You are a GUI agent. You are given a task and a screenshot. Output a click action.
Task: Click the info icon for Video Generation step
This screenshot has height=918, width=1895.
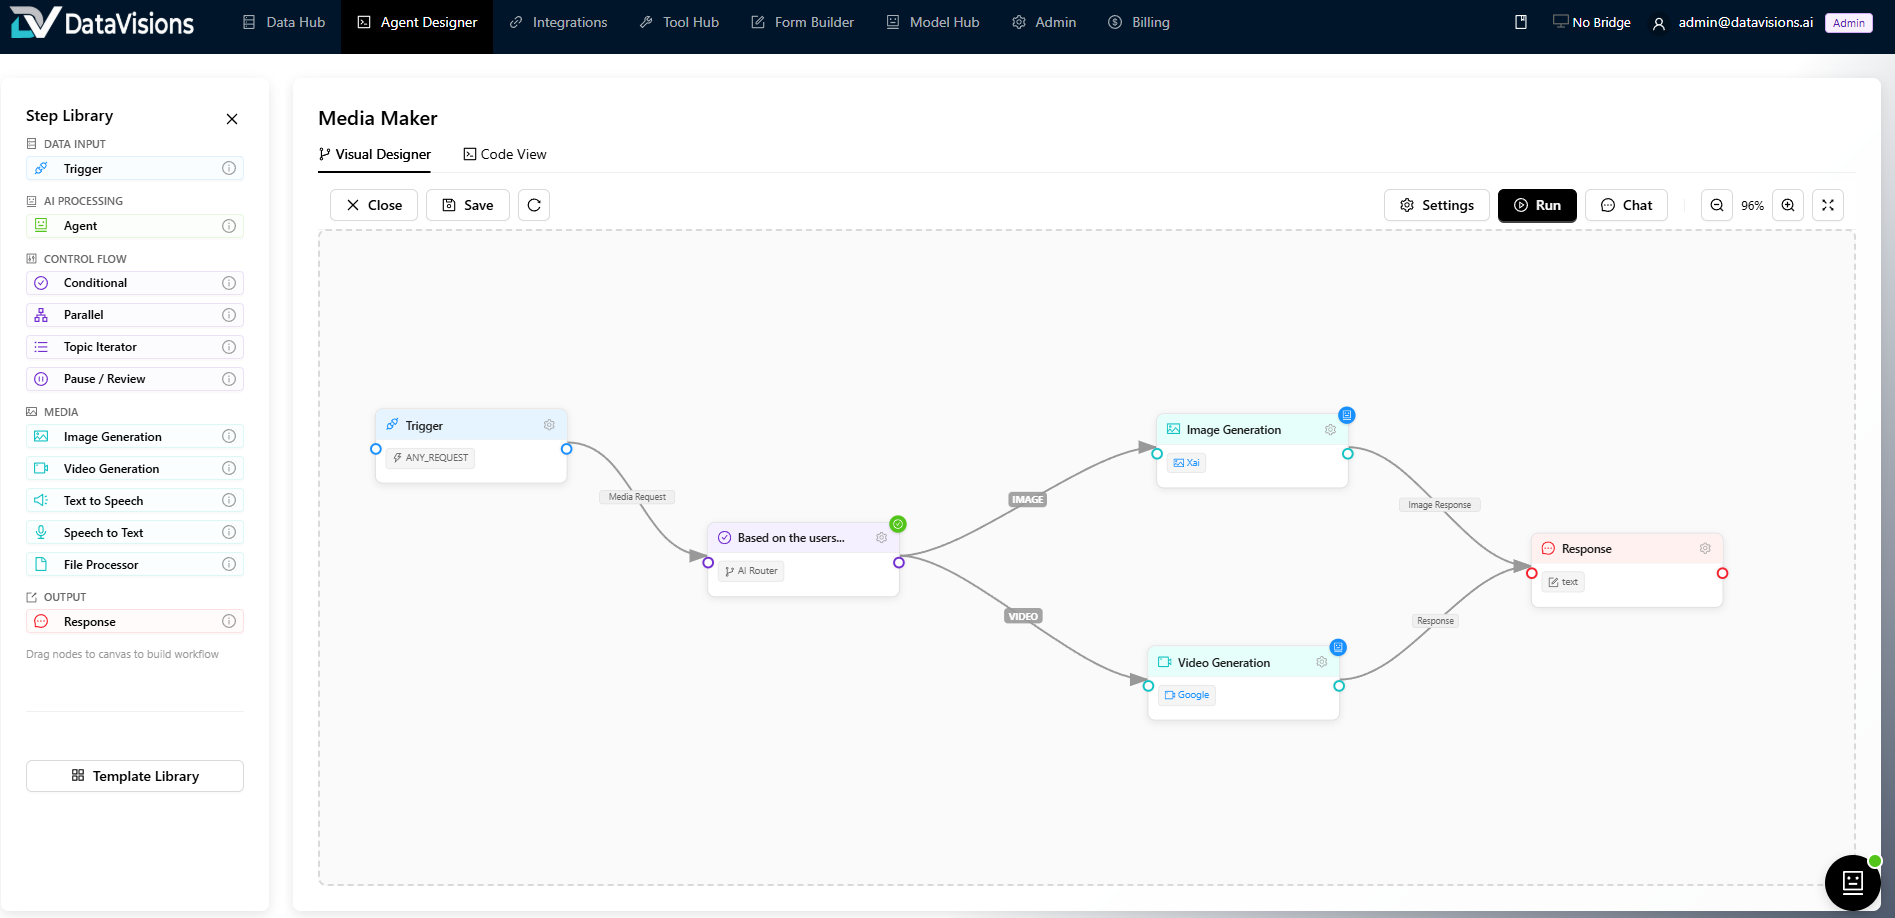tap(229, 468)
